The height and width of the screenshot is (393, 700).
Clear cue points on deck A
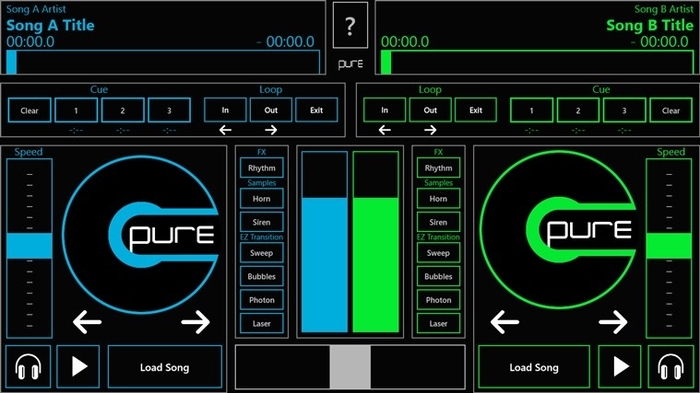(x=29, y=110)
